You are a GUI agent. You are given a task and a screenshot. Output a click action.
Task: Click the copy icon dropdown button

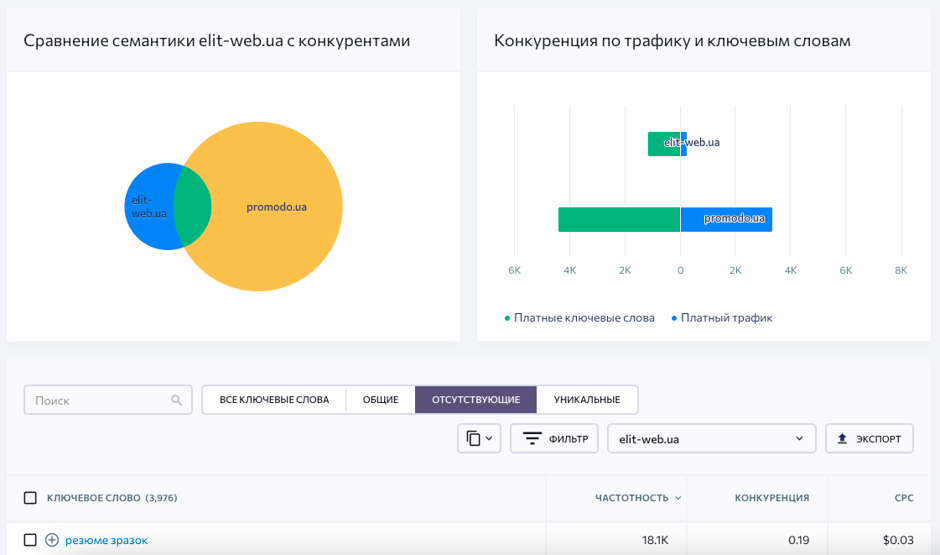479,439
